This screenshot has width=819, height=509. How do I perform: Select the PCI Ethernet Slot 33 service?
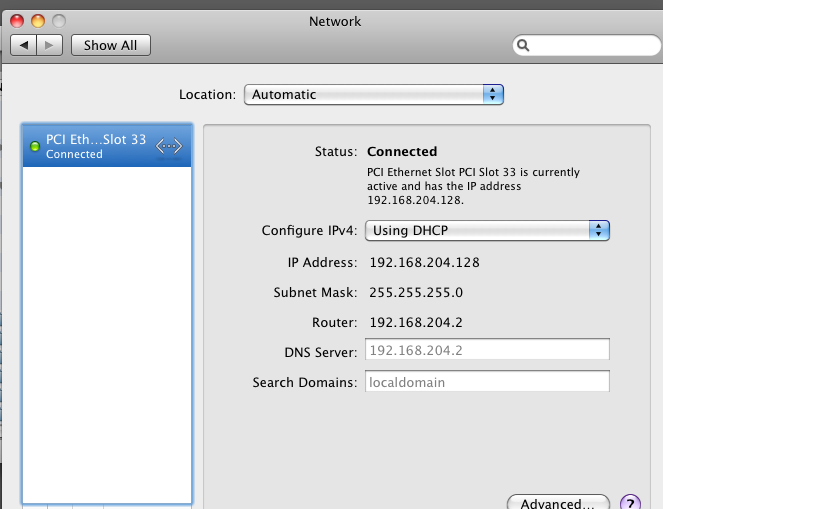coord(95,146)
